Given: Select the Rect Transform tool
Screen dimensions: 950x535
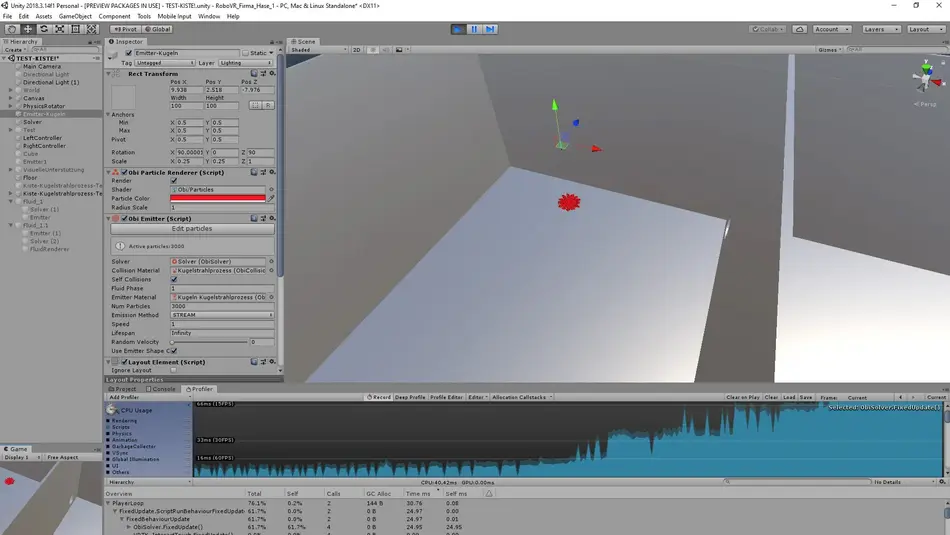Looking at the screenshot, I should [76, 29].
